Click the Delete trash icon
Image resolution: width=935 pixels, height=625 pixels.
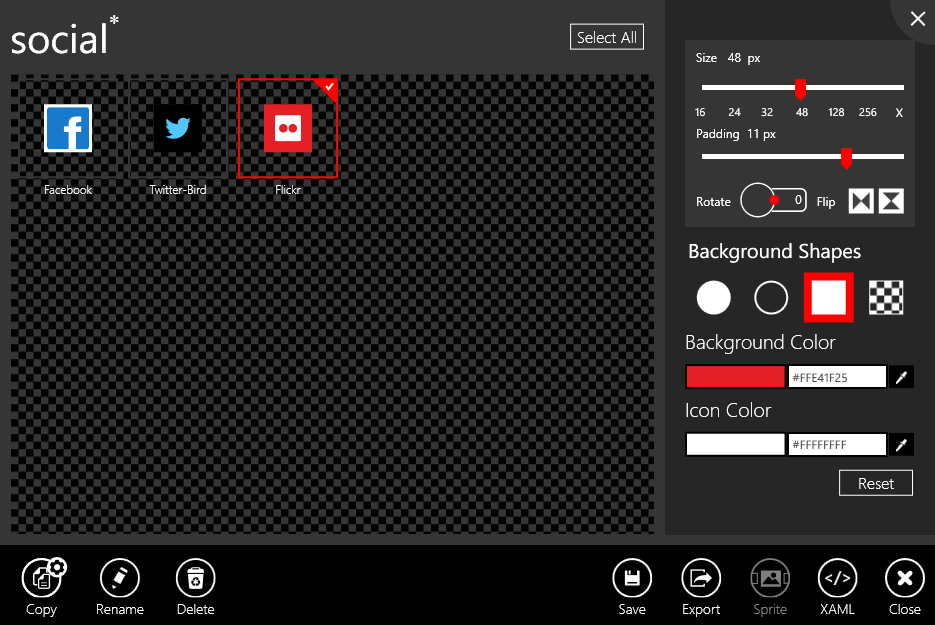click(x=196, y=578)
